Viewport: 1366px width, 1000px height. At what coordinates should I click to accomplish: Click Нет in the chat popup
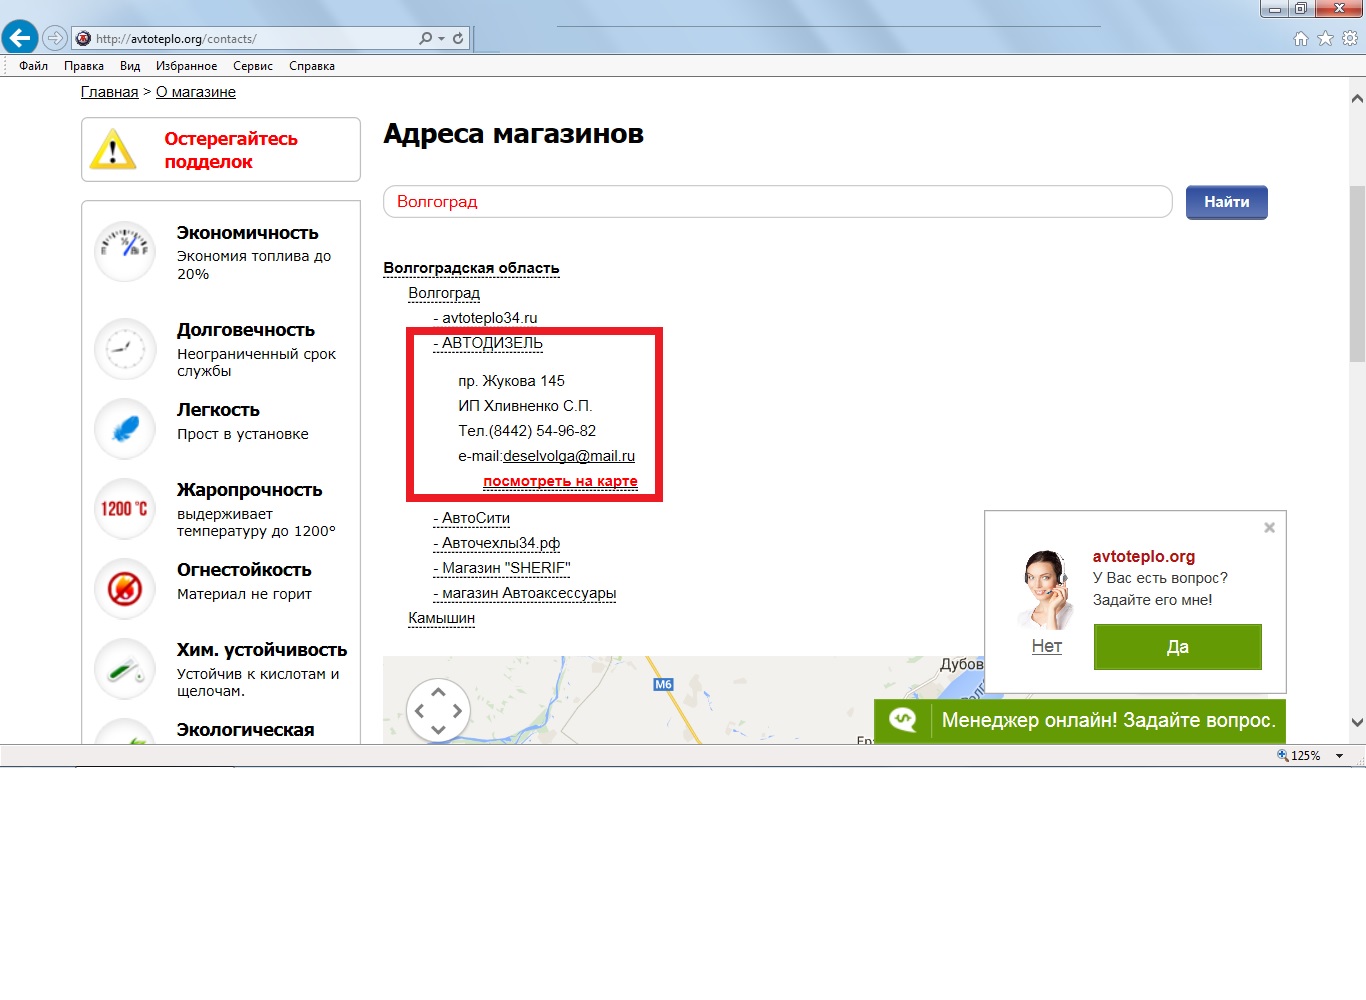[1047, 646]
